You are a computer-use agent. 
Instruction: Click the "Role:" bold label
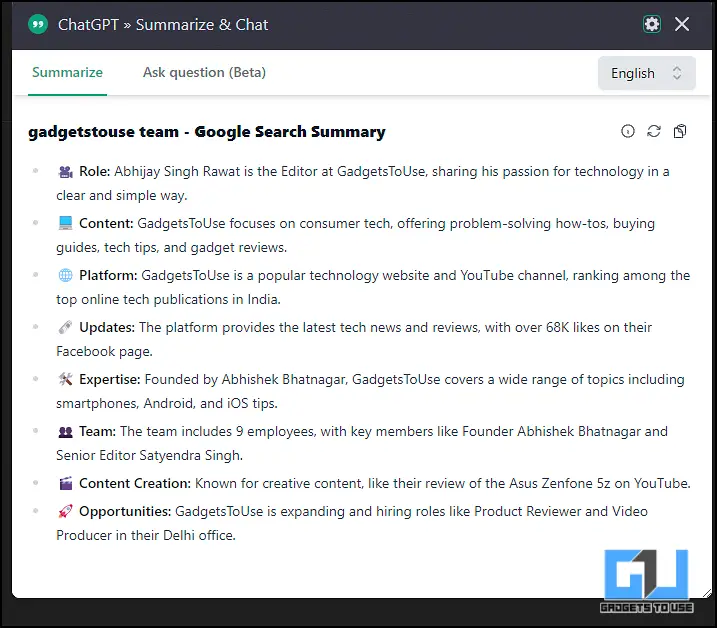[x=95, y=172]
